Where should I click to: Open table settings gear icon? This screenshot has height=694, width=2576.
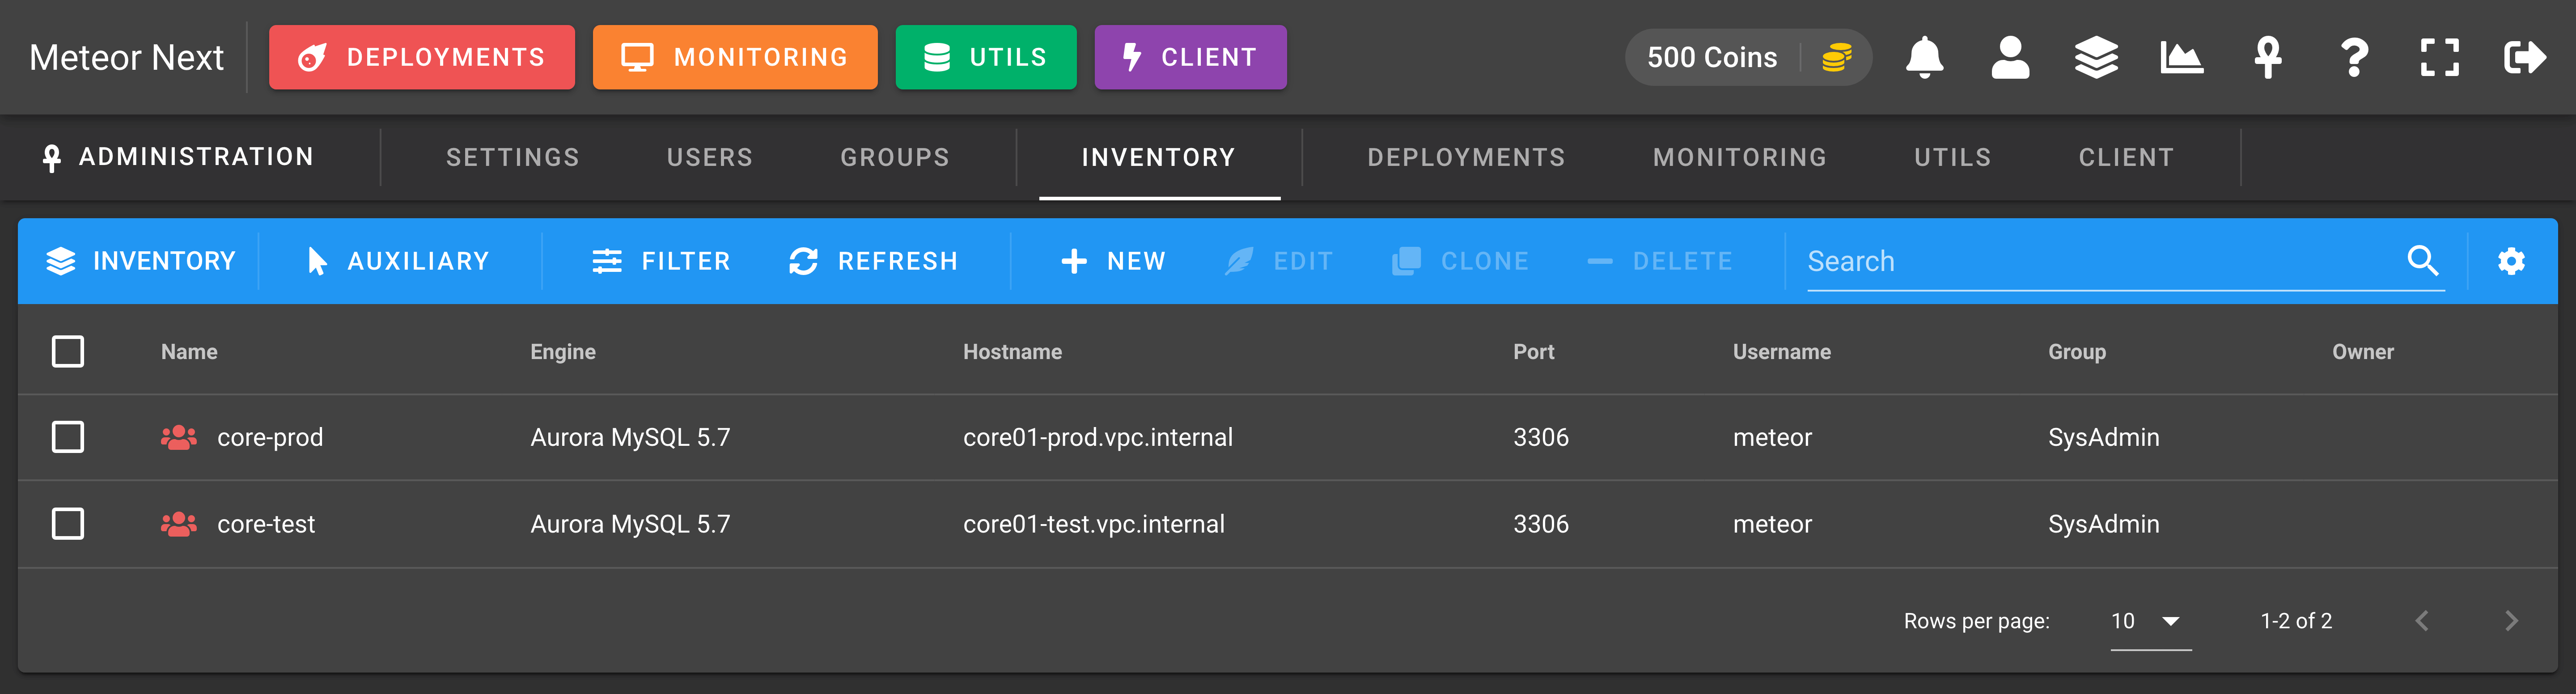pos(2512,261)
